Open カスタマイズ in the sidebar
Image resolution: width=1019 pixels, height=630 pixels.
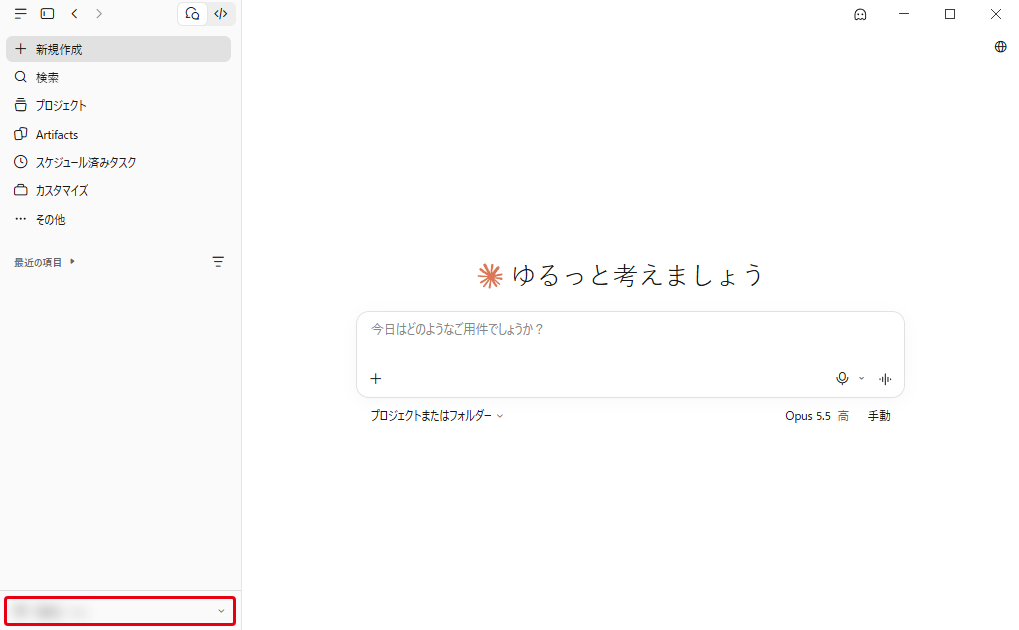[x=118, y=190]
